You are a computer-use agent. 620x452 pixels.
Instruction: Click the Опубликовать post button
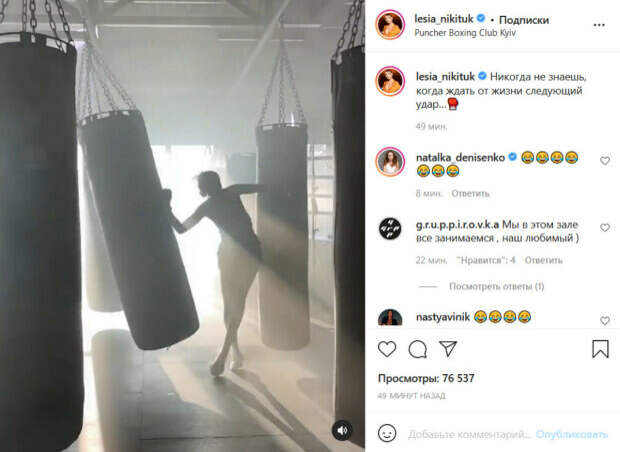click(572, 435)
